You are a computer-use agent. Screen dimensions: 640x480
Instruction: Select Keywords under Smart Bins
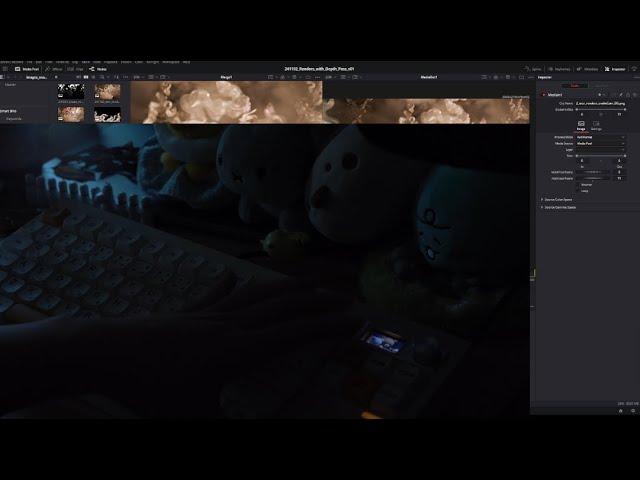click(x=13, y=119)
